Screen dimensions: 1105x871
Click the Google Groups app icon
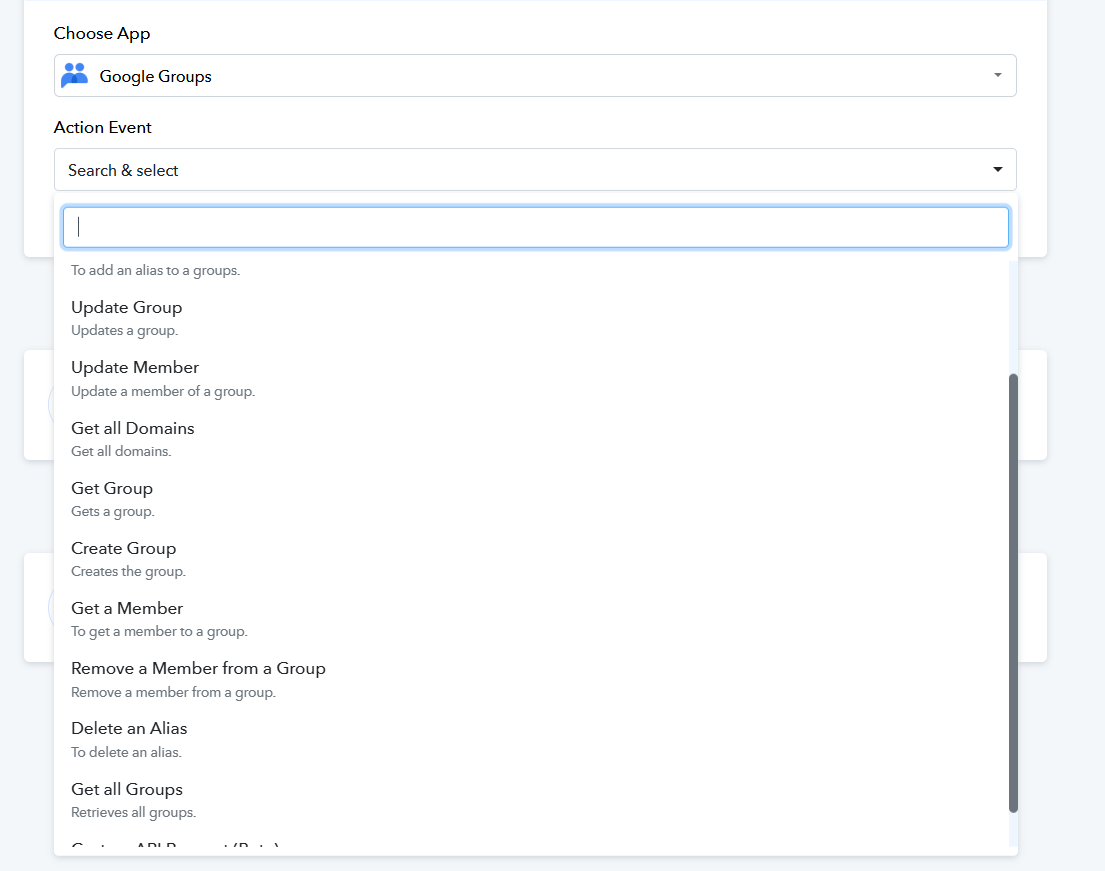(74, 75)
